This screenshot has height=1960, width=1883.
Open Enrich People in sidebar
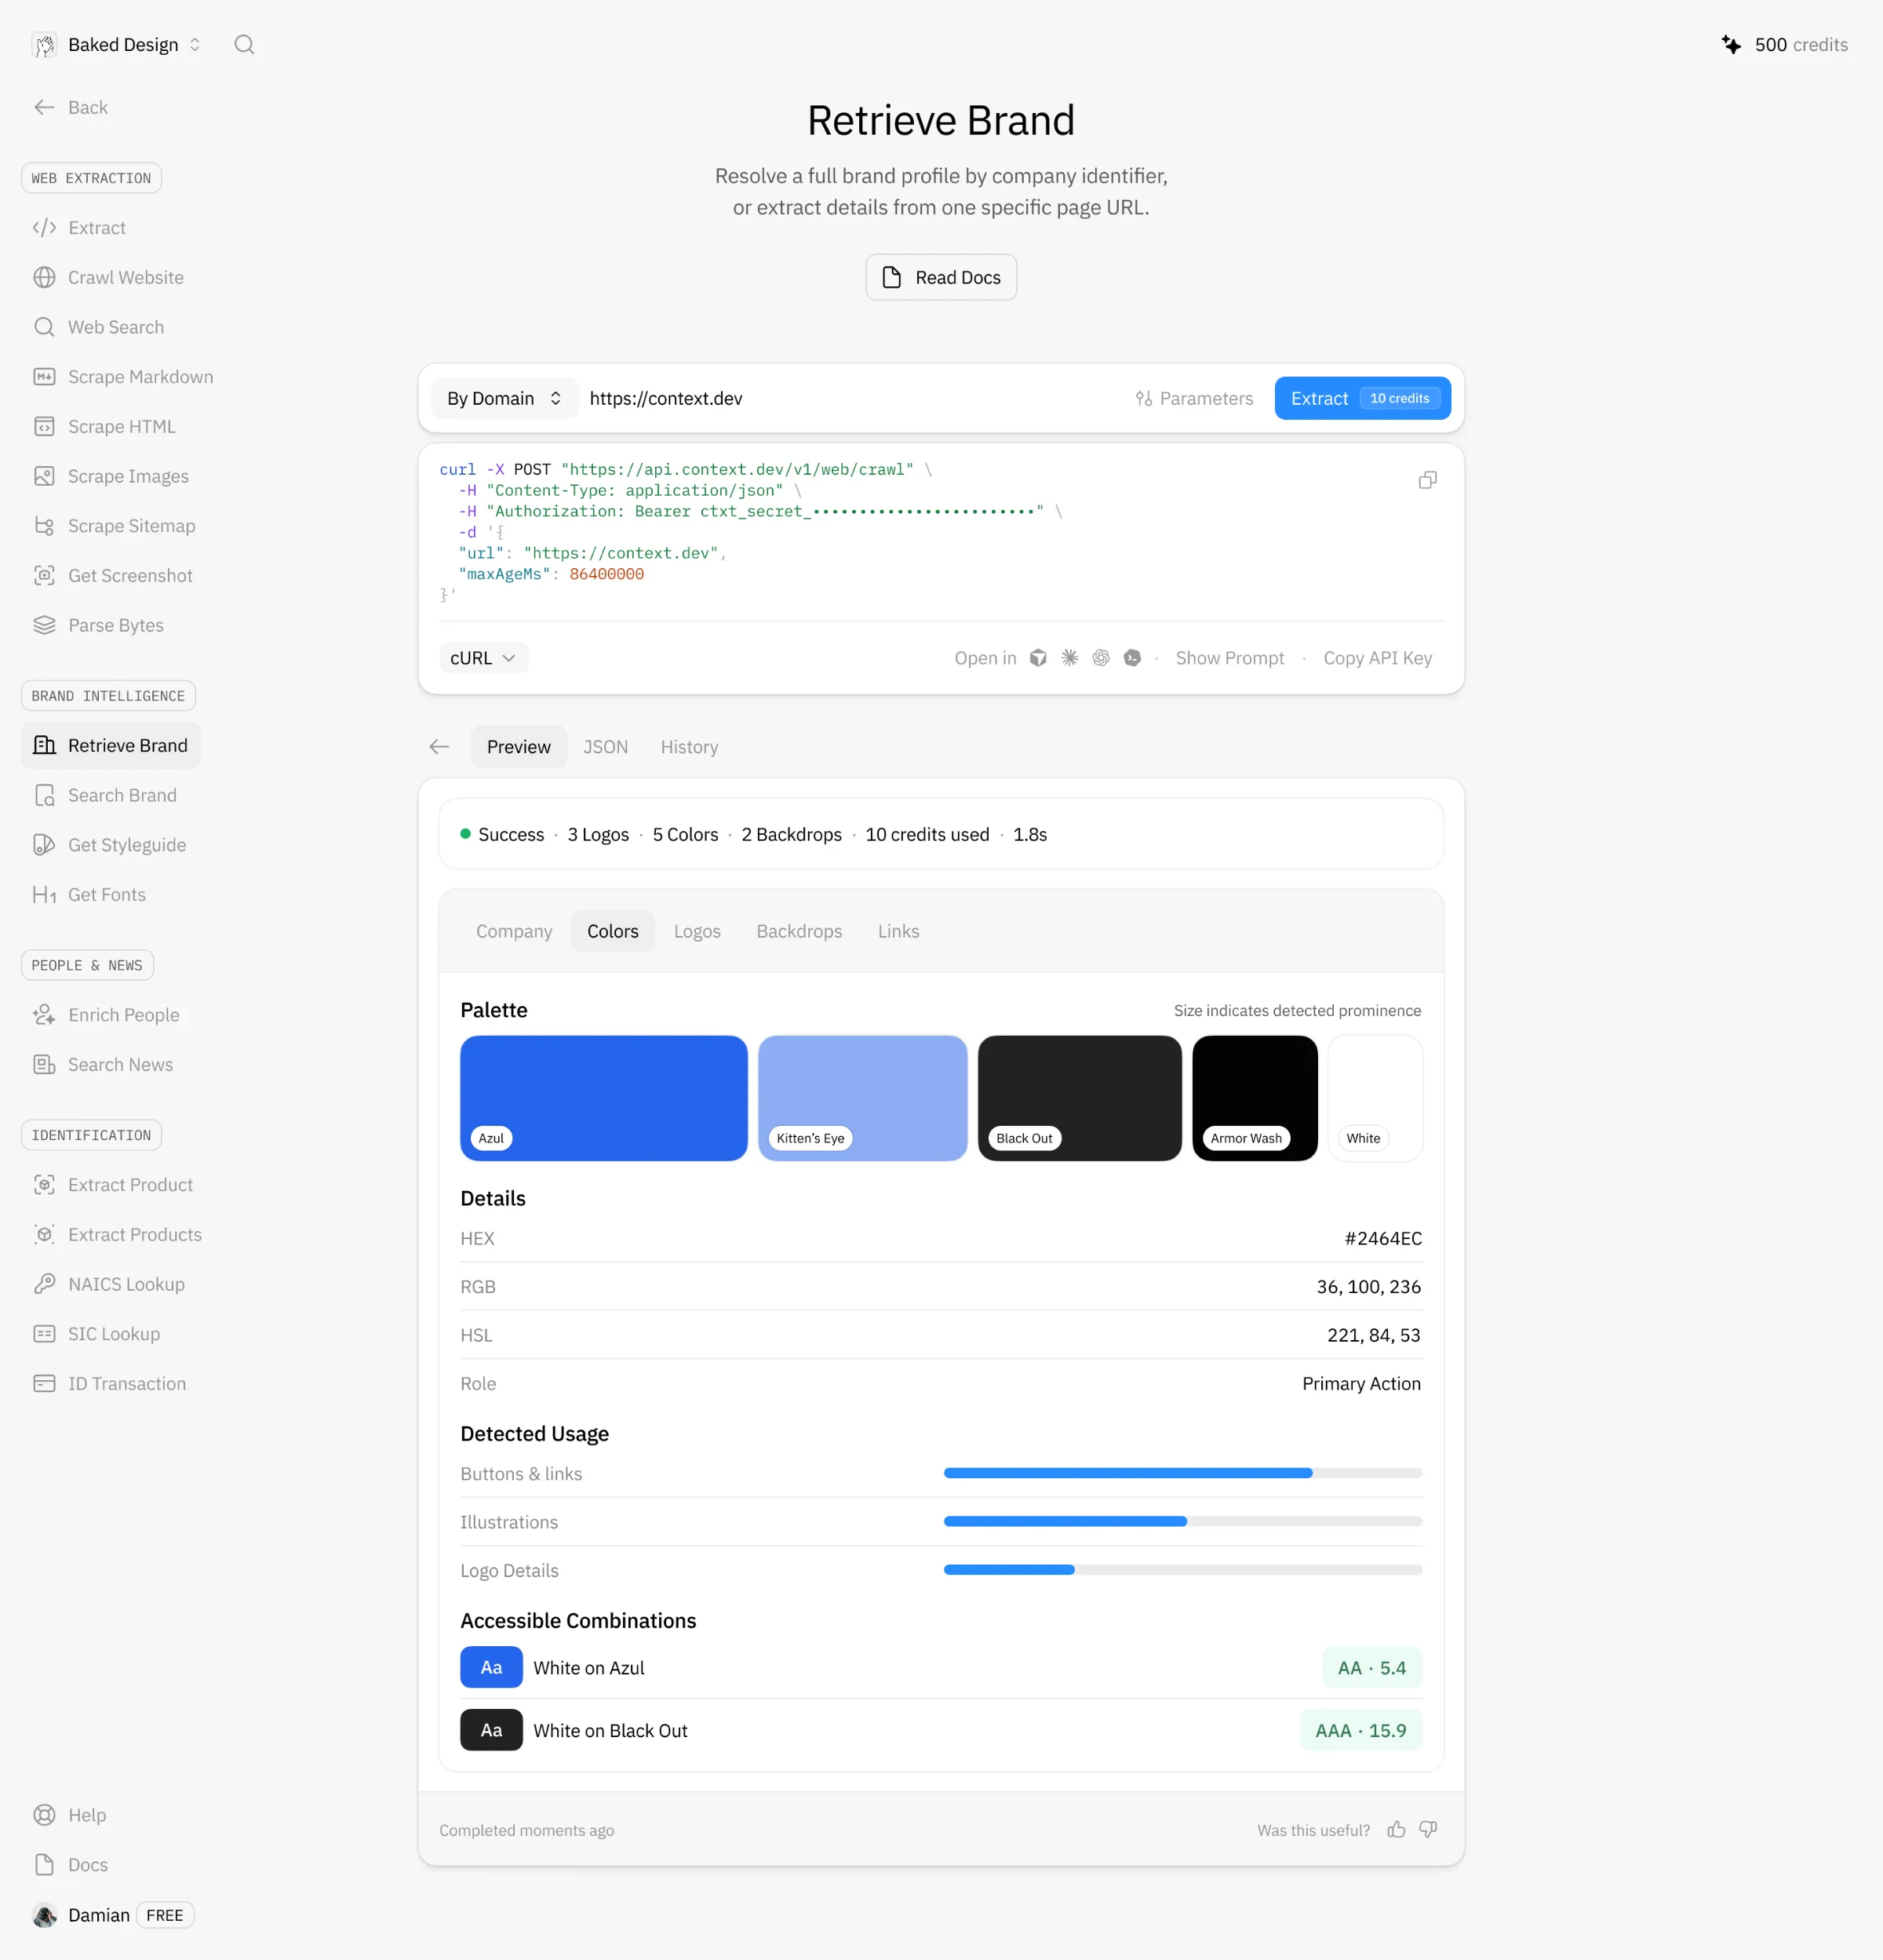point(106,1015)
